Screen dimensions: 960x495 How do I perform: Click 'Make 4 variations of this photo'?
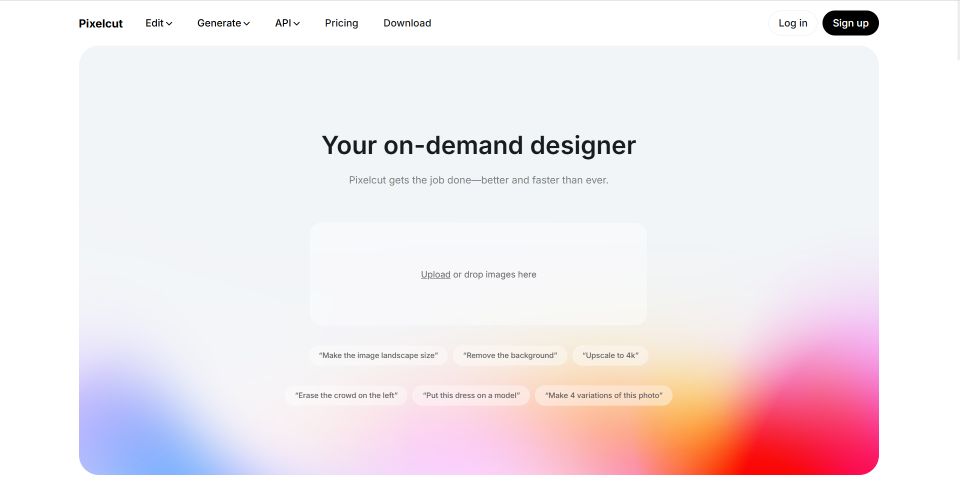pyautogui.click(x=604, y=395)
